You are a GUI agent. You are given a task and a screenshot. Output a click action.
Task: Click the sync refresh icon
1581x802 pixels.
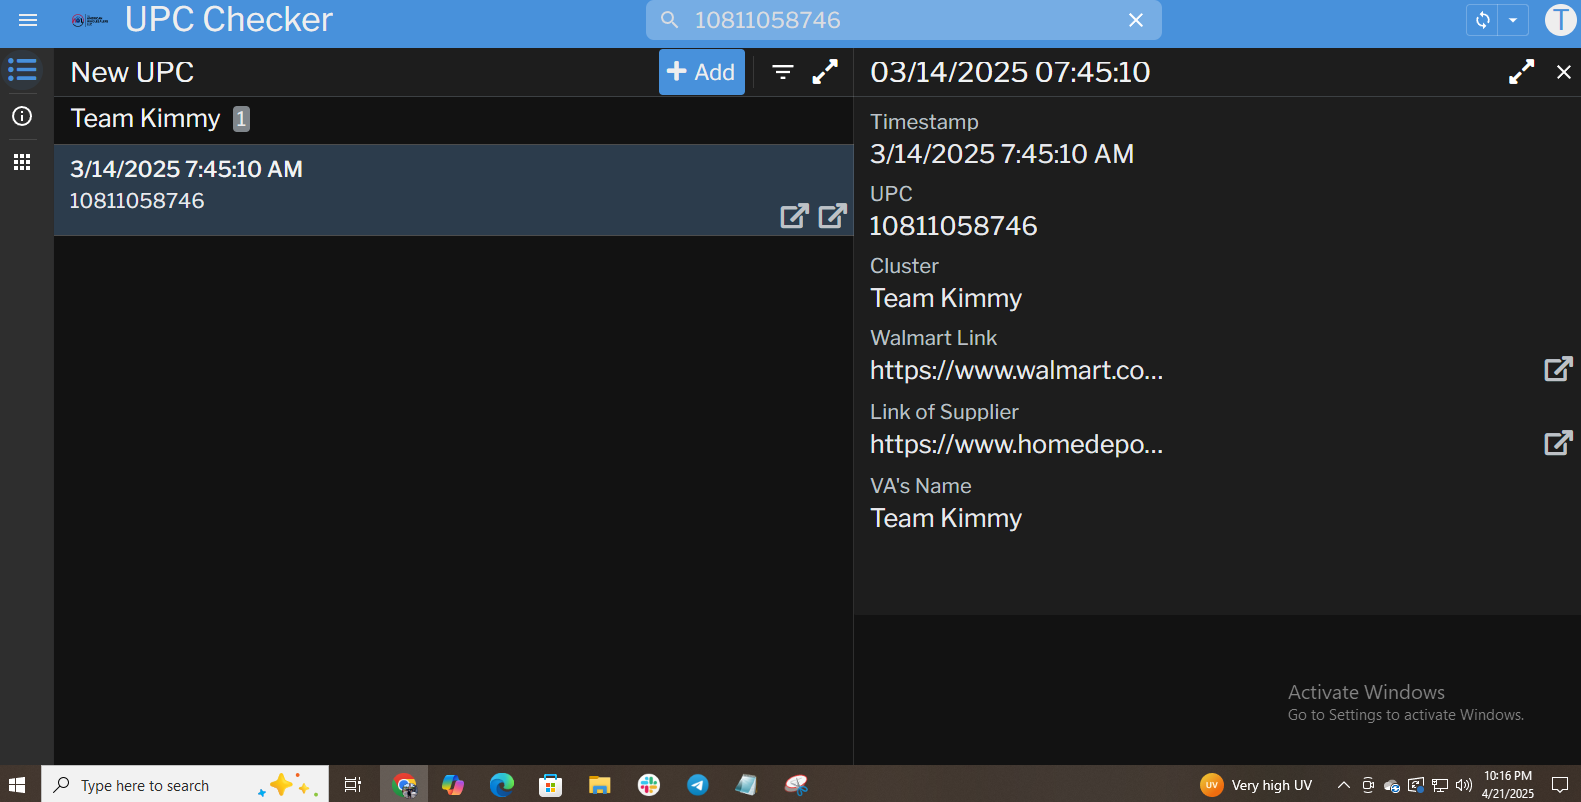tap(1482, 20)
